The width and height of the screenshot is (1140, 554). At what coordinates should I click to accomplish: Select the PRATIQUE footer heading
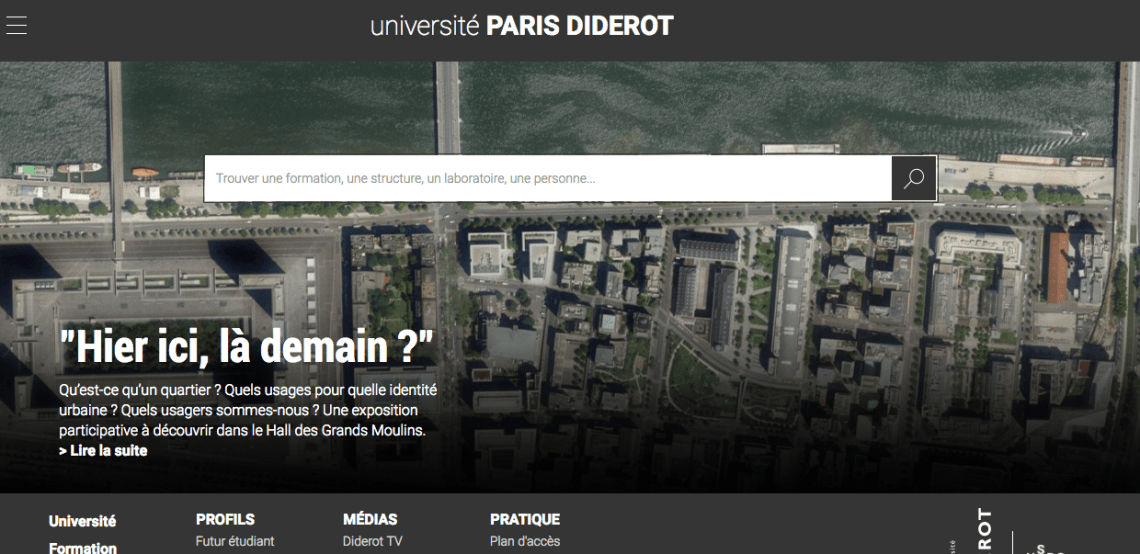pos(525,520)
